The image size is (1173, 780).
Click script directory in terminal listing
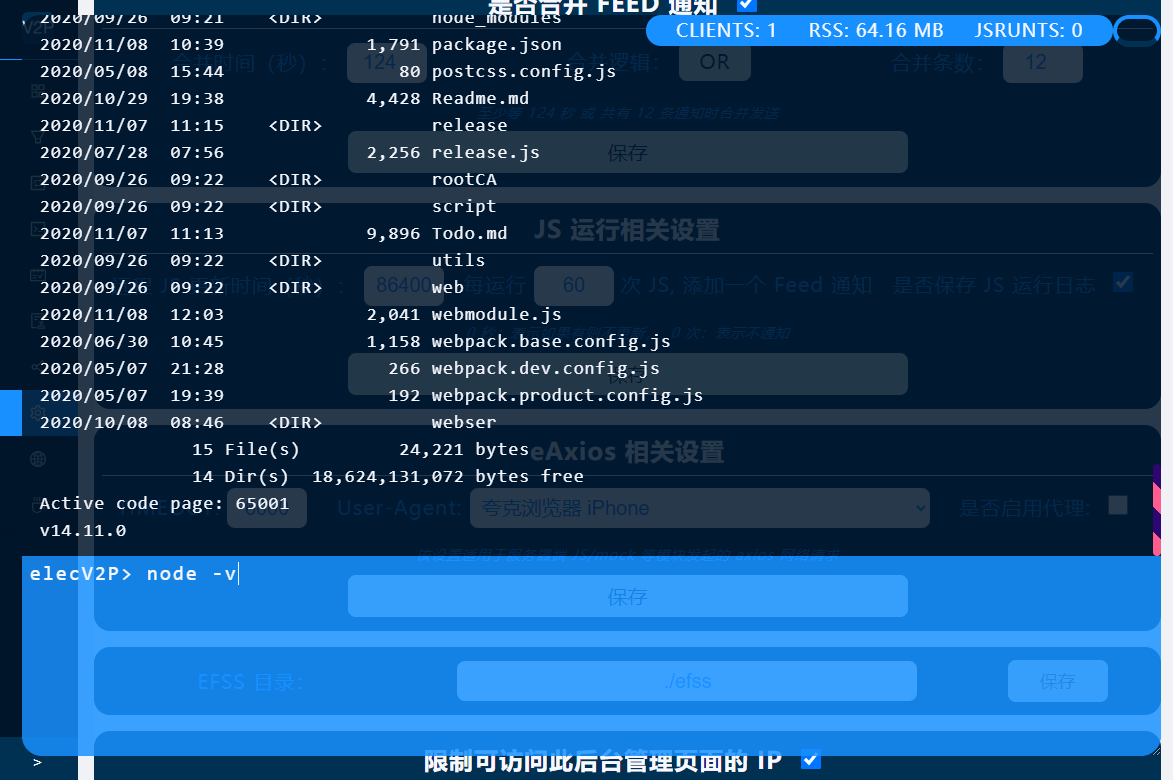[x=464, y=206]
